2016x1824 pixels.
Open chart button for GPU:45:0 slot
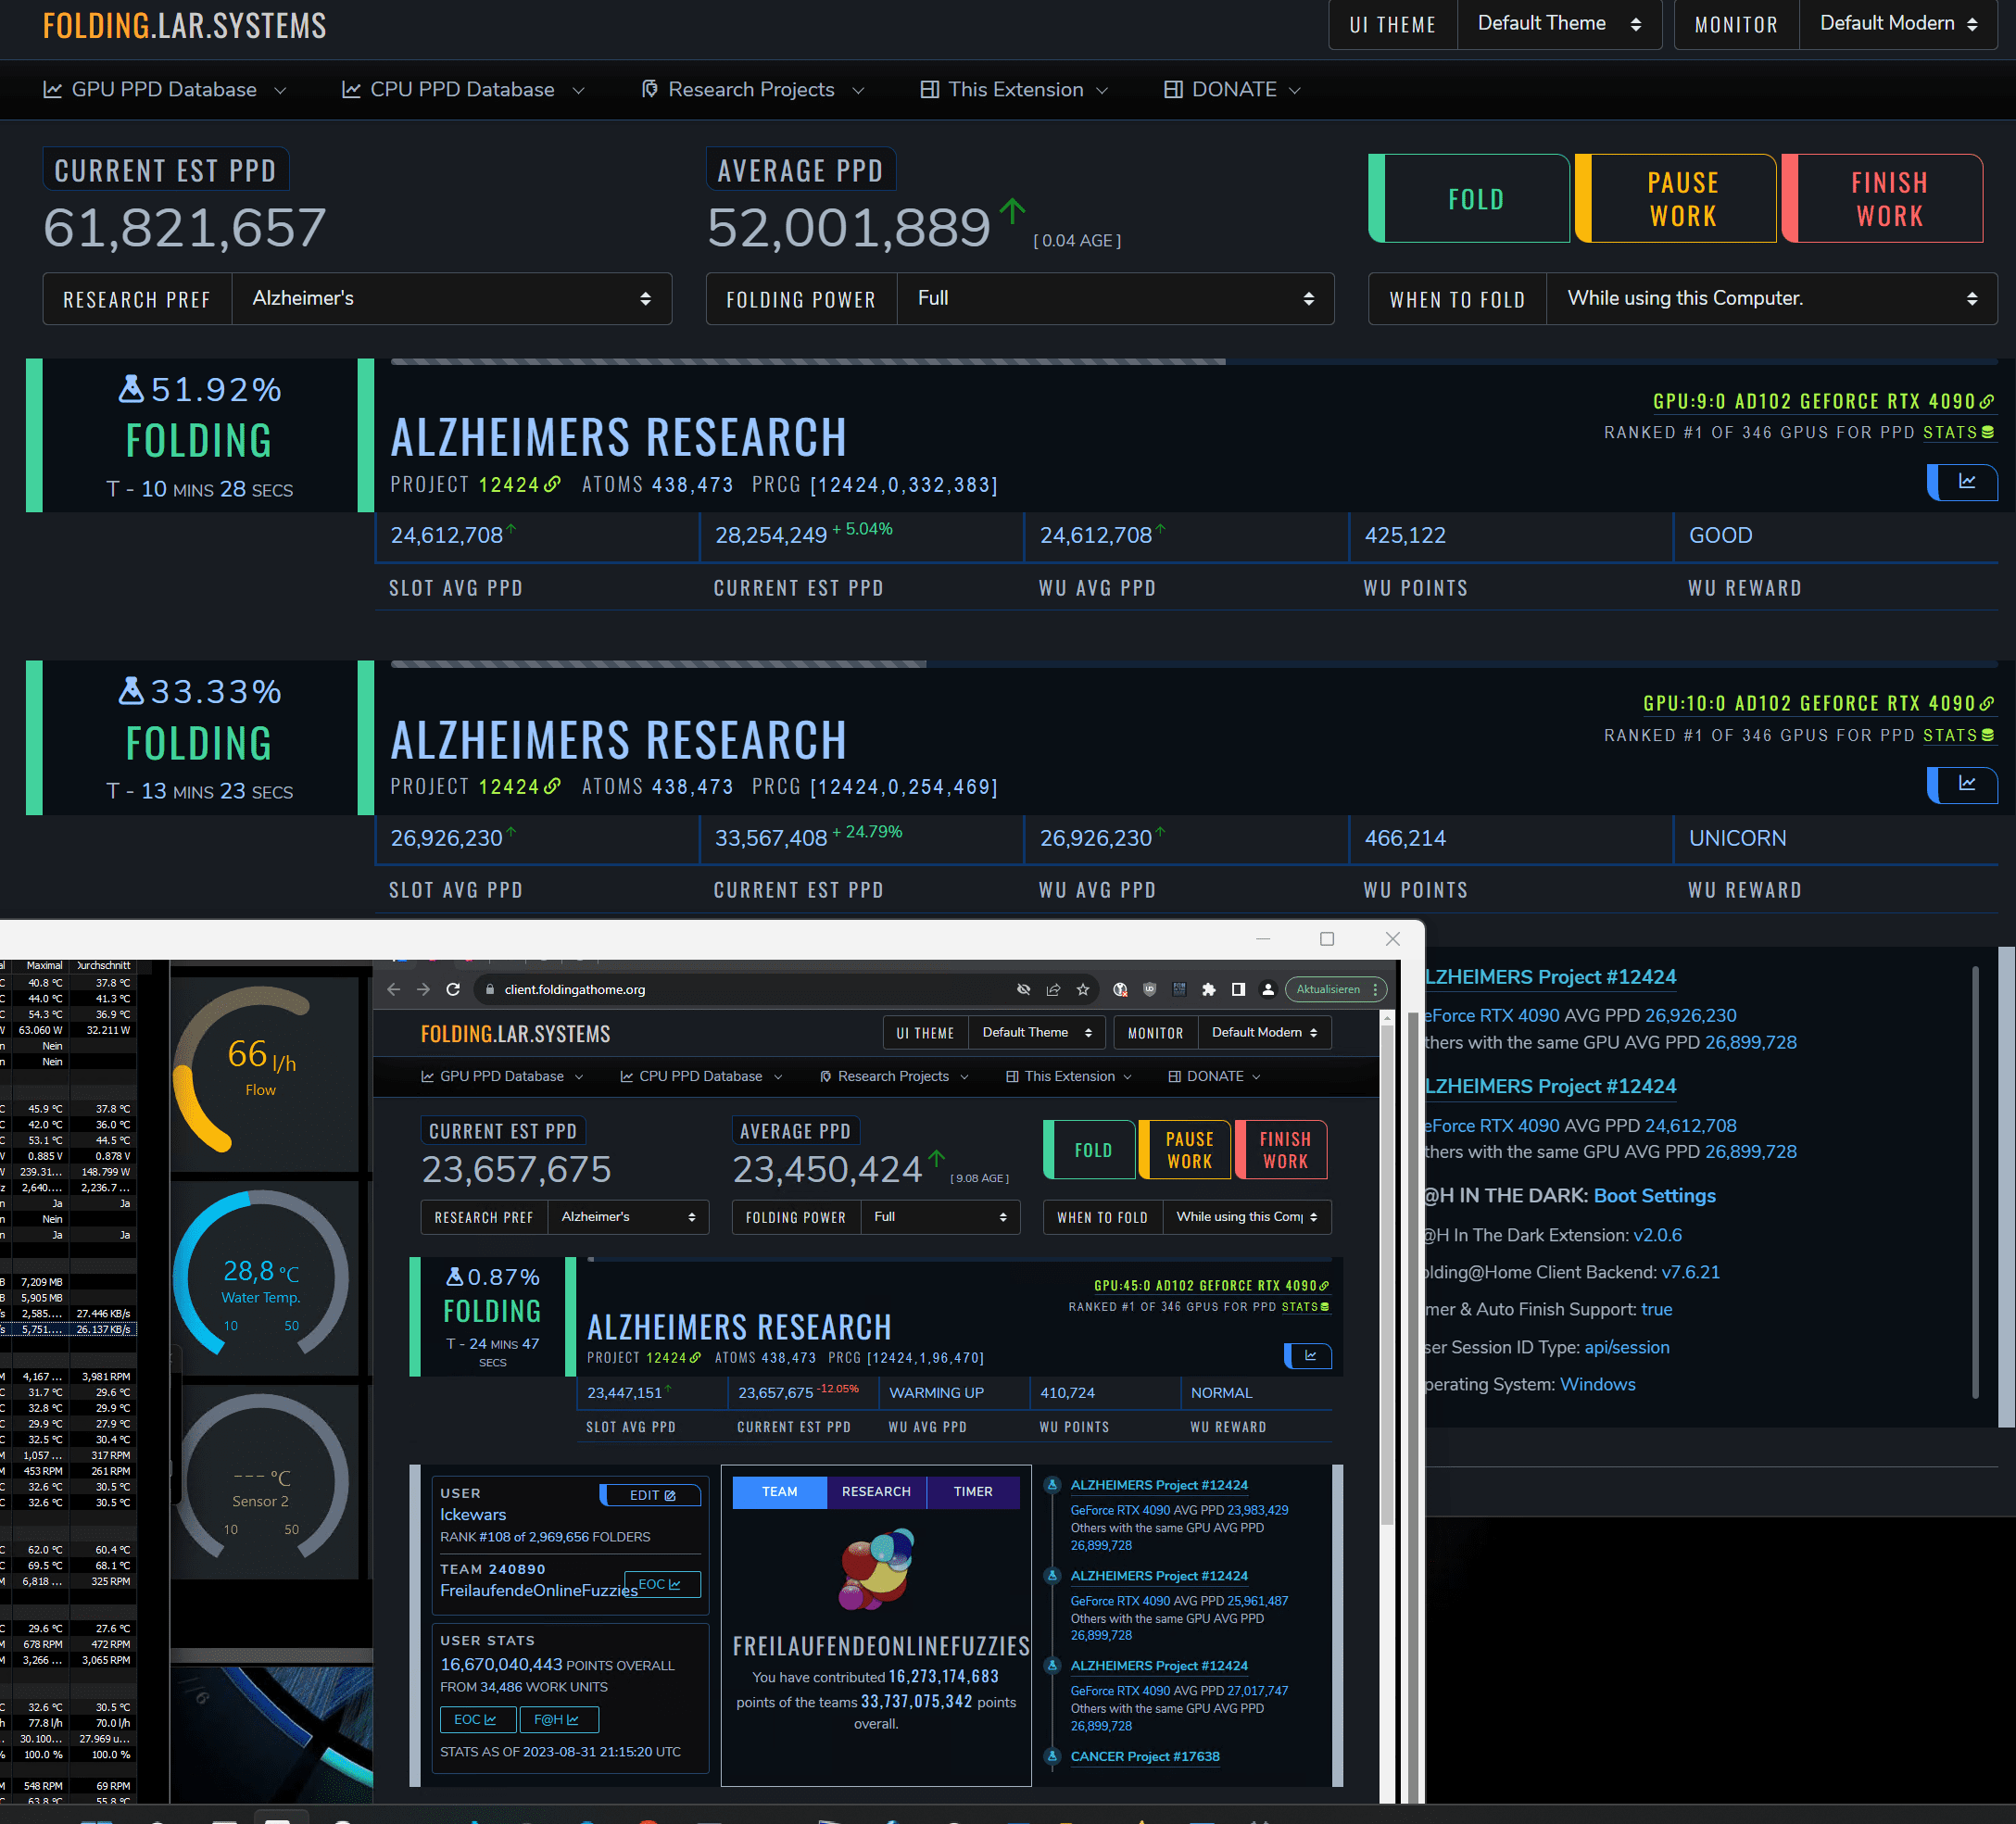coord(1308,1356)
